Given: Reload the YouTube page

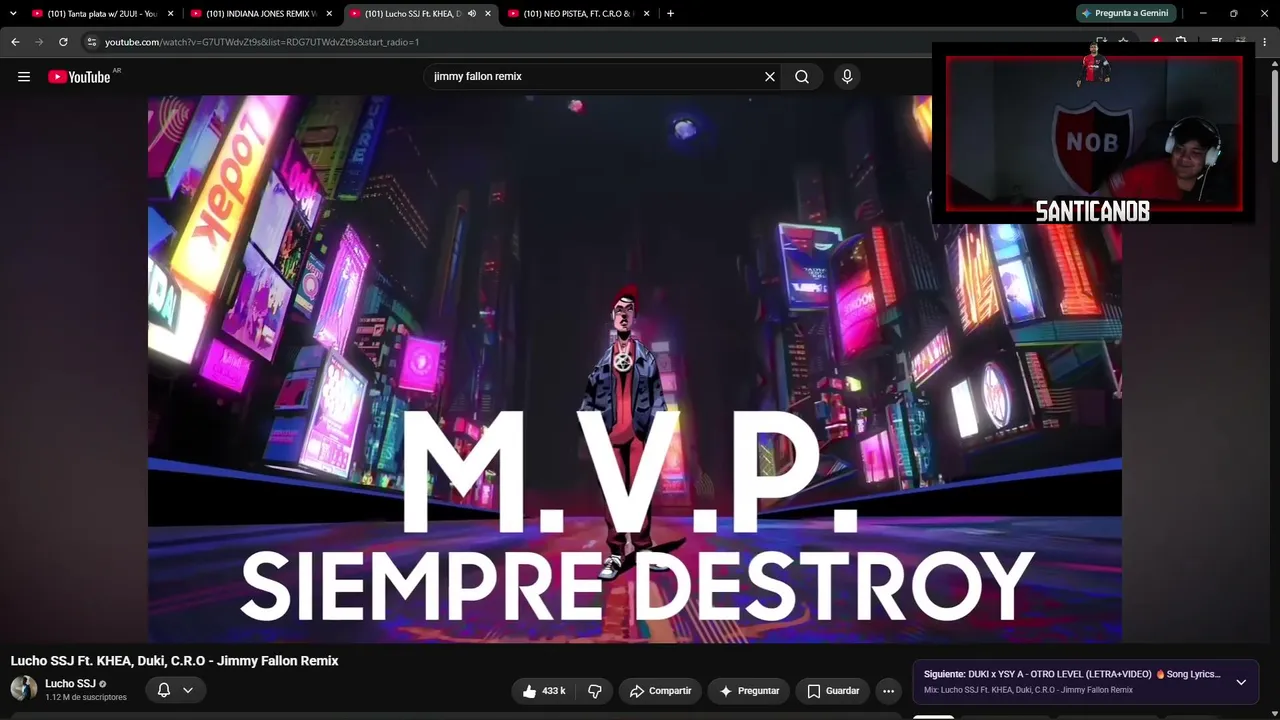Looking at the screenshot, I should click(63, 42).
